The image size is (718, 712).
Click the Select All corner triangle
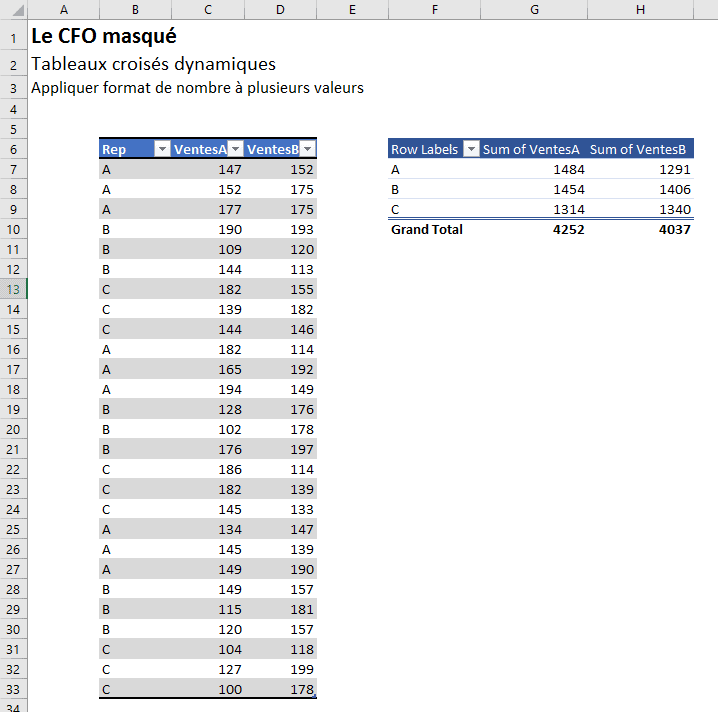click(x=14, y=9)
